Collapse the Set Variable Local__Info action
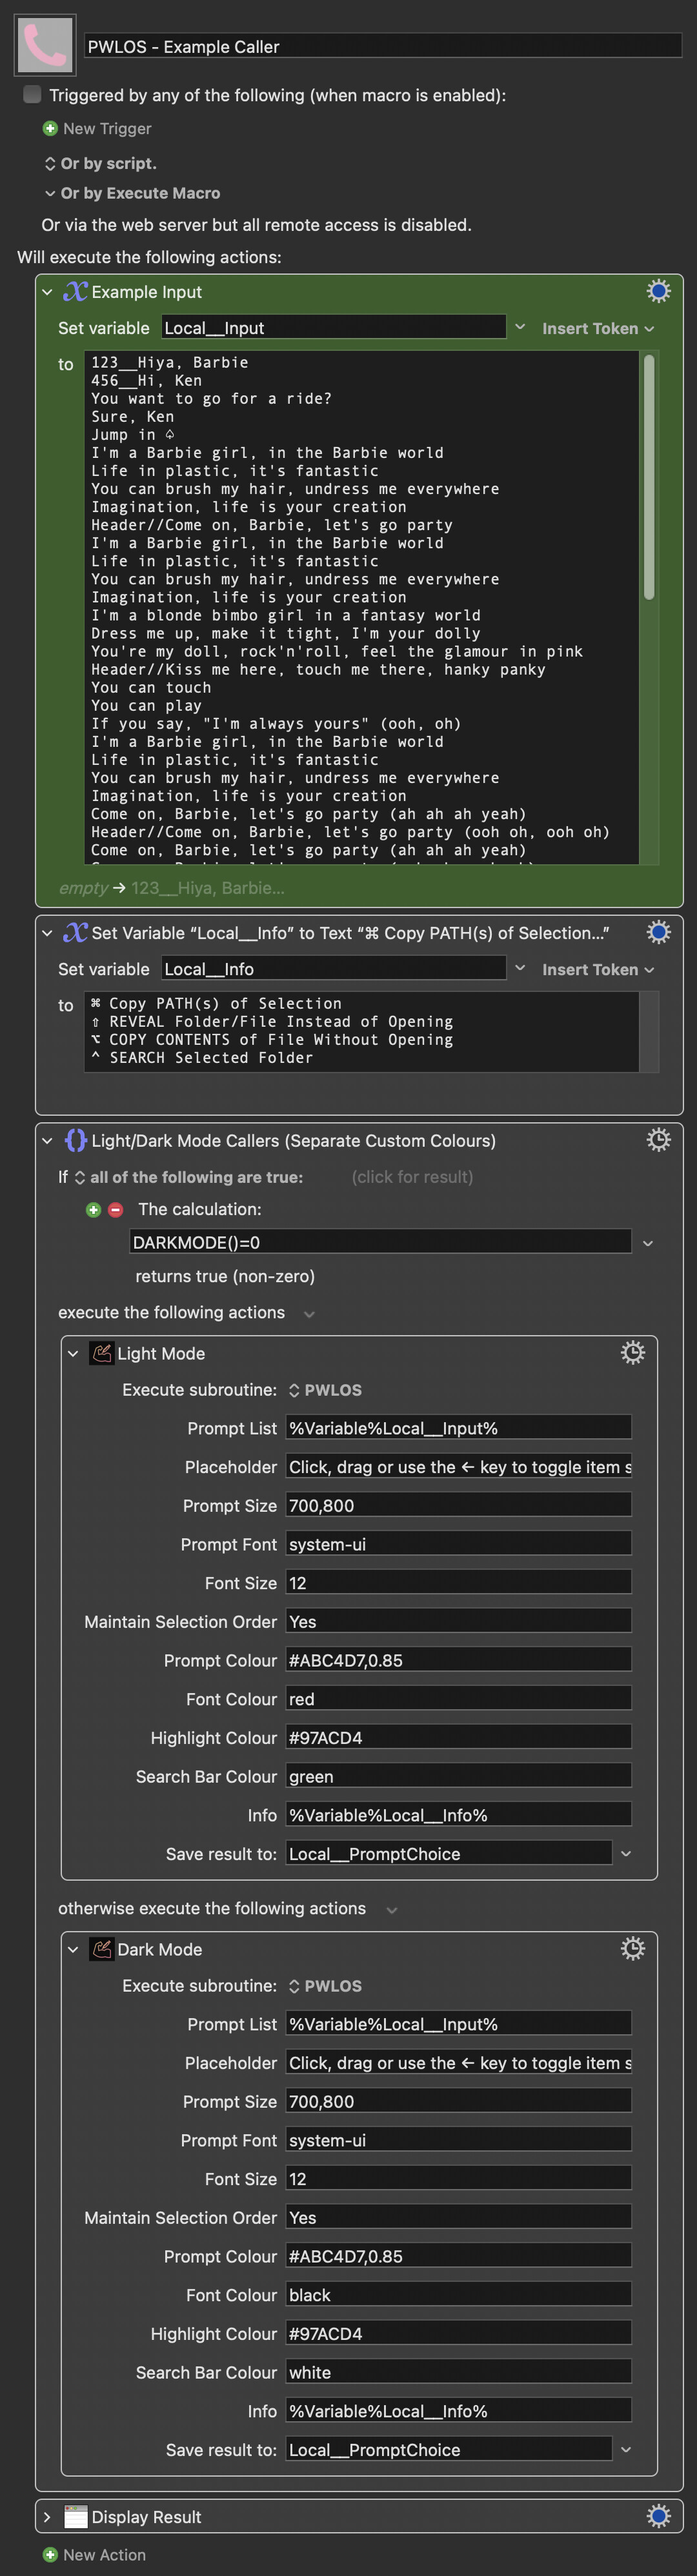697x2576 pixels. point(47,933)
